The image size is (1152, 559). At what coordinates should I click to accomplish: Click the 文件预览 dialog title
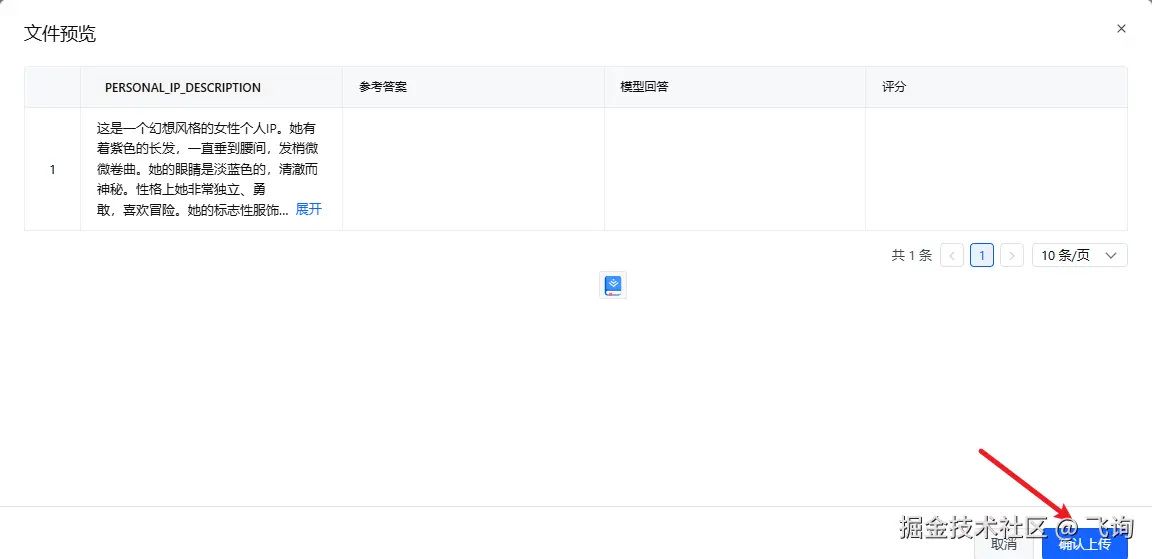pos(60,34)
